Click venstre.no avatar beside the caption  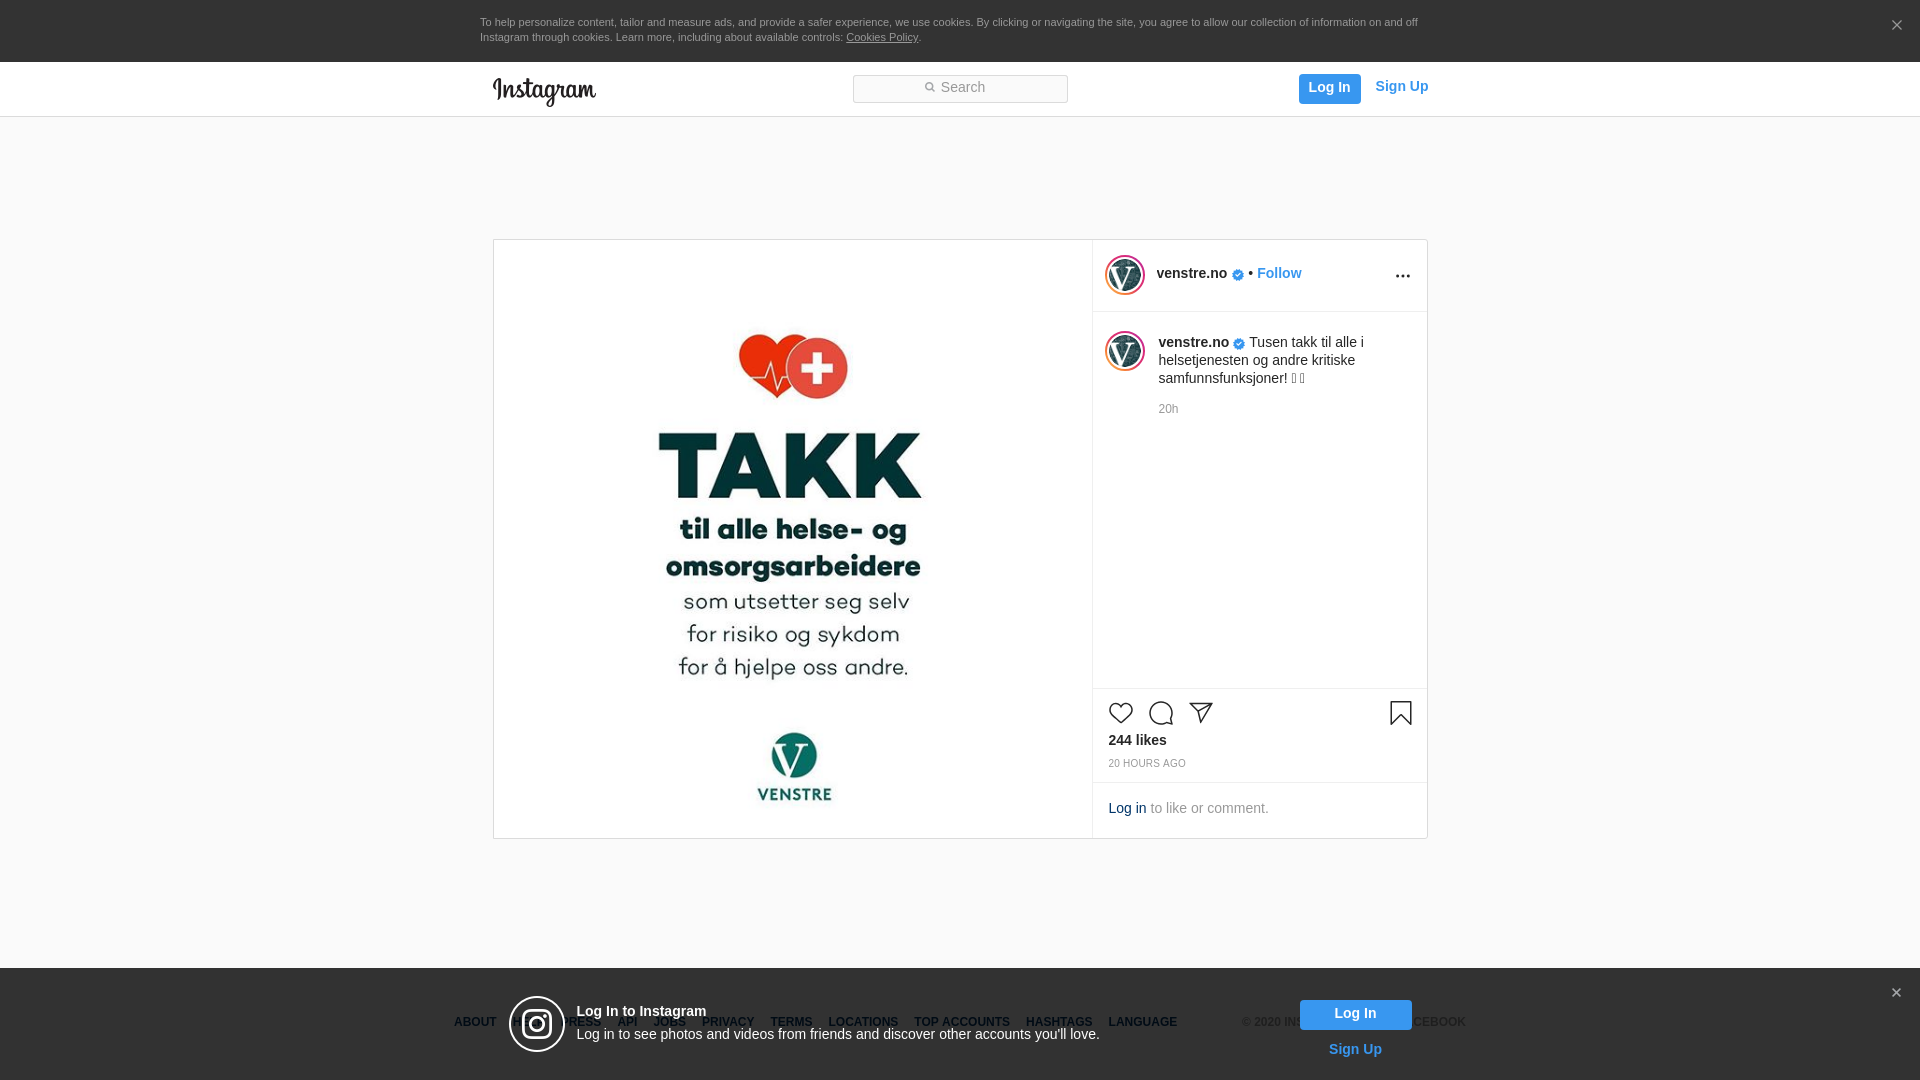pos(1124,351)
